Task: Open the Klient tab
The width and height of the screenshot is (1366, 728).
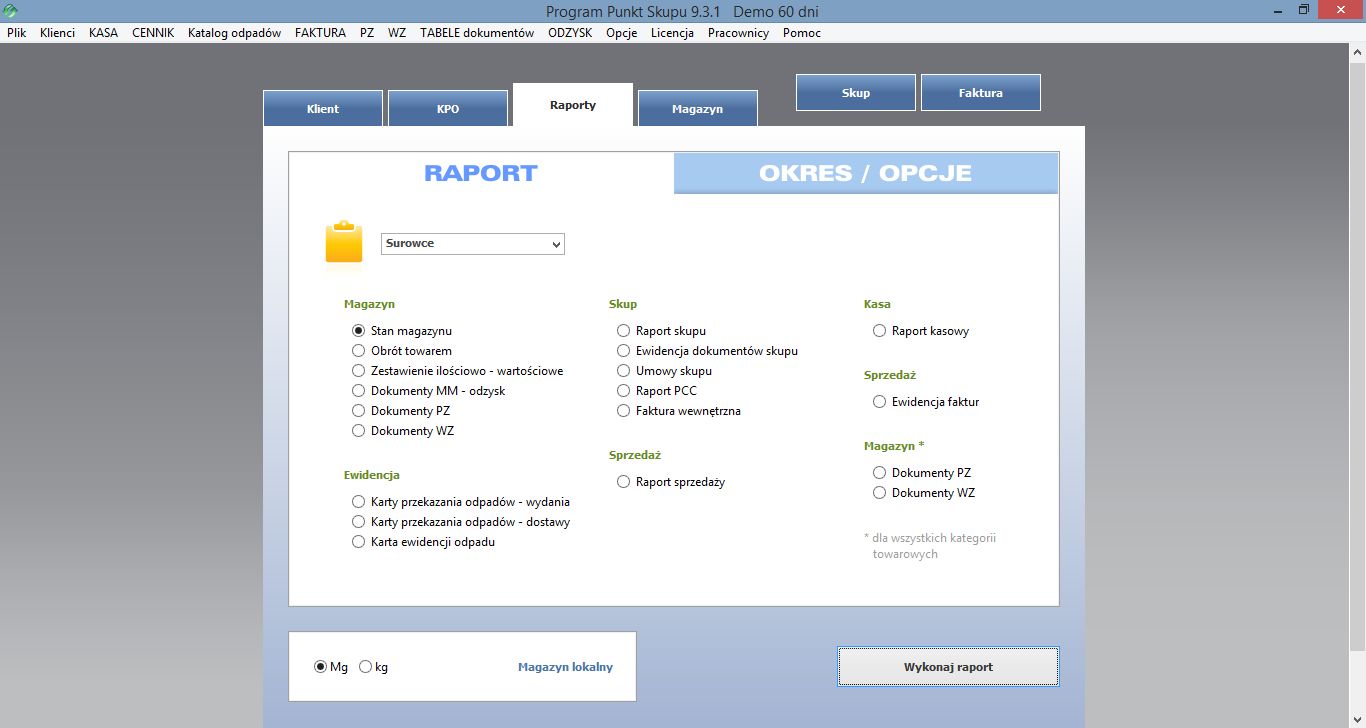Action: point(323,109)
